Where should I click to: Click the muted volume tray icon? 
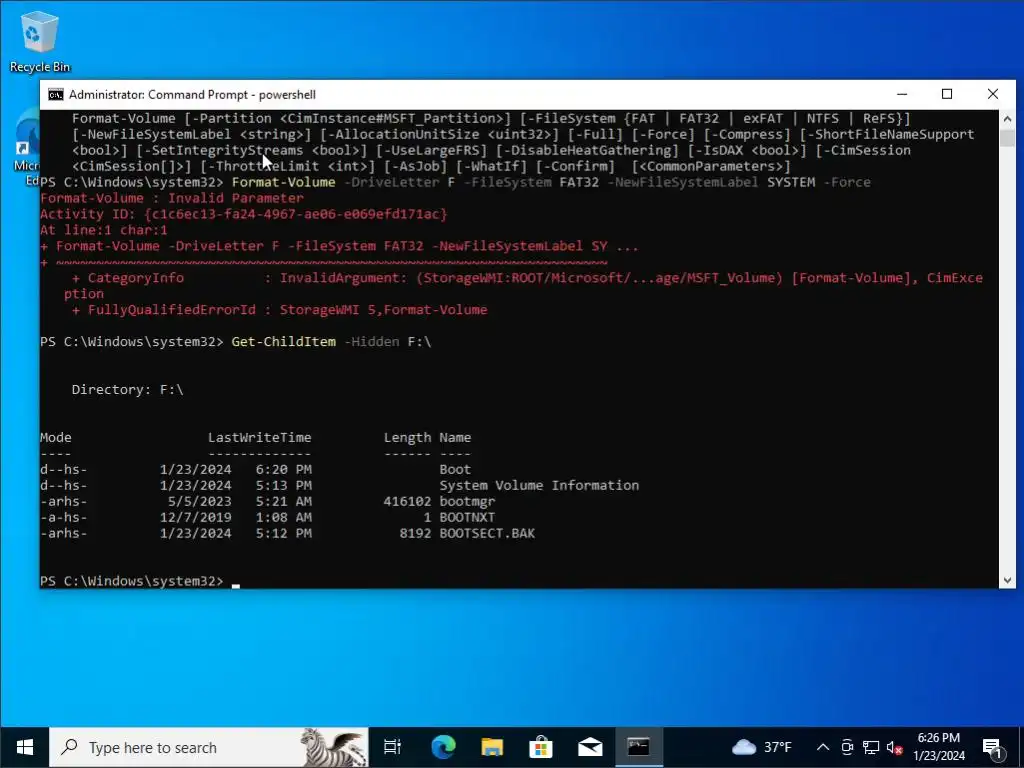click(894, 747)
